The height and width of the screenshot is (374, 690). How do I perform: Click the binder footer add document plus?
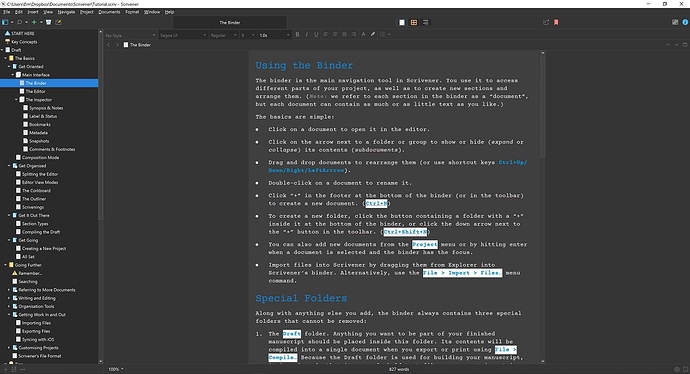pos(5,369)
